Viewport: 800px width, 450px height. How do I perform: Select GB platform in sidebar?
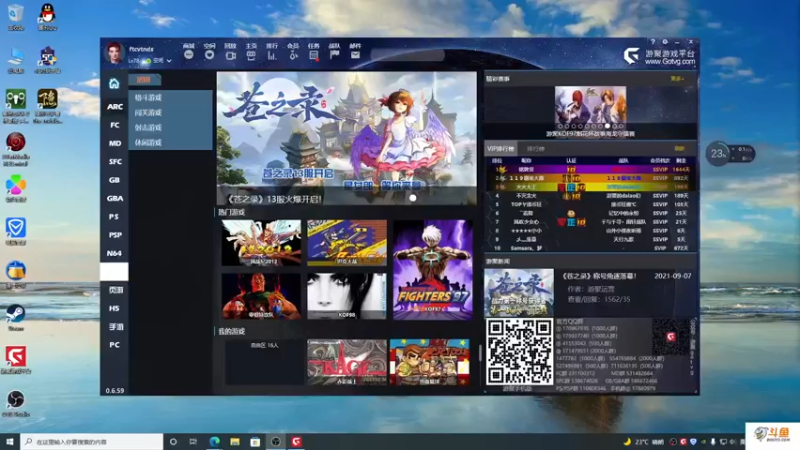(115, 180)
